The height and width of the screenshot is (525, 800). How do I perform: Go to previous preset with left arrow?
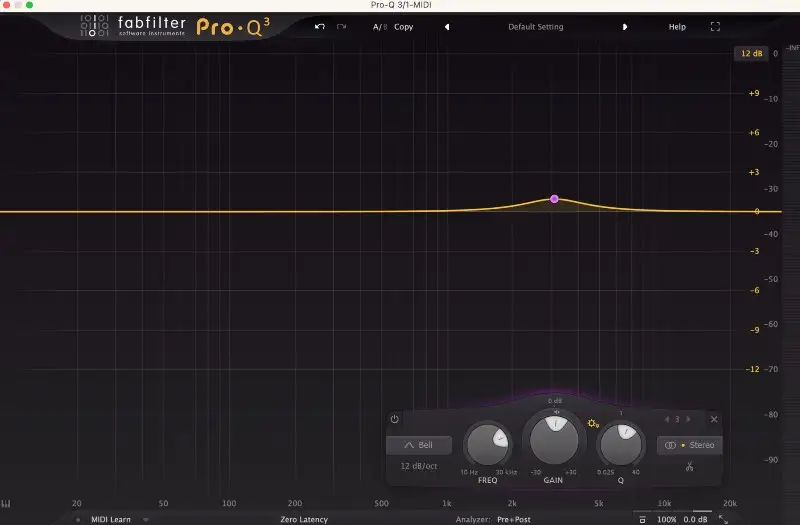(x=447, y=27)
